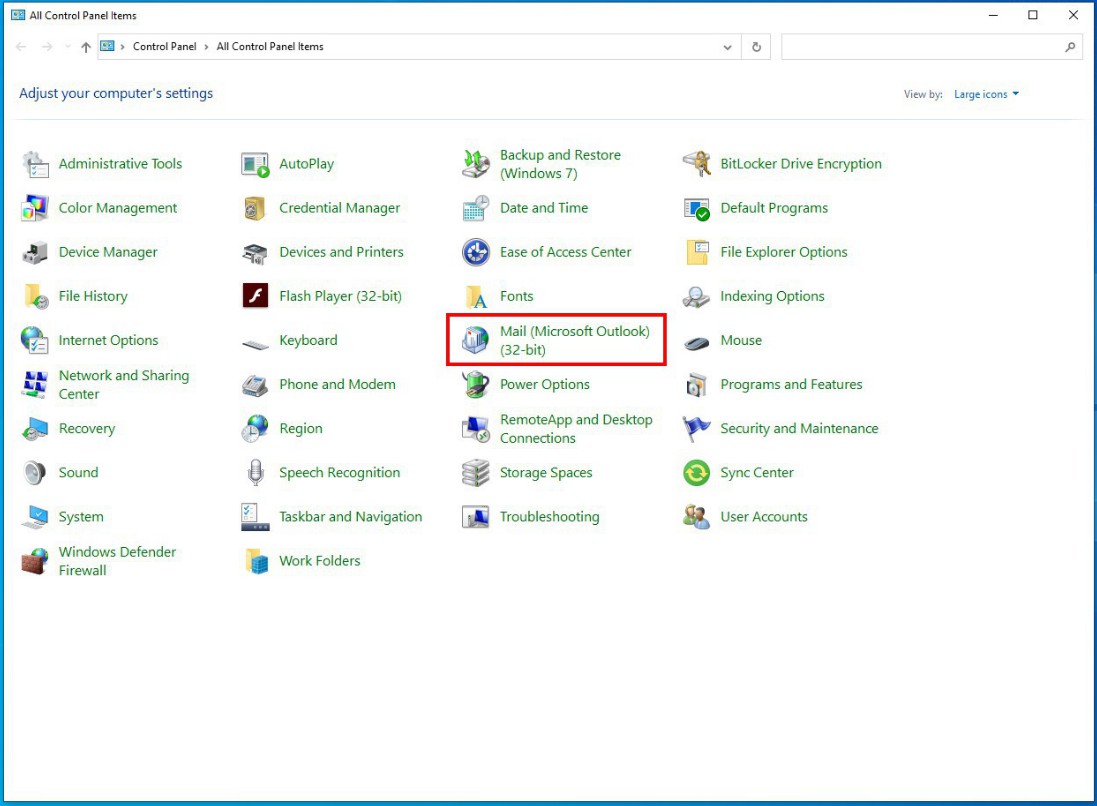Open the Administrative Tools icon
1097x806 pixels.
pyautogui.click(x=35, y=164)
